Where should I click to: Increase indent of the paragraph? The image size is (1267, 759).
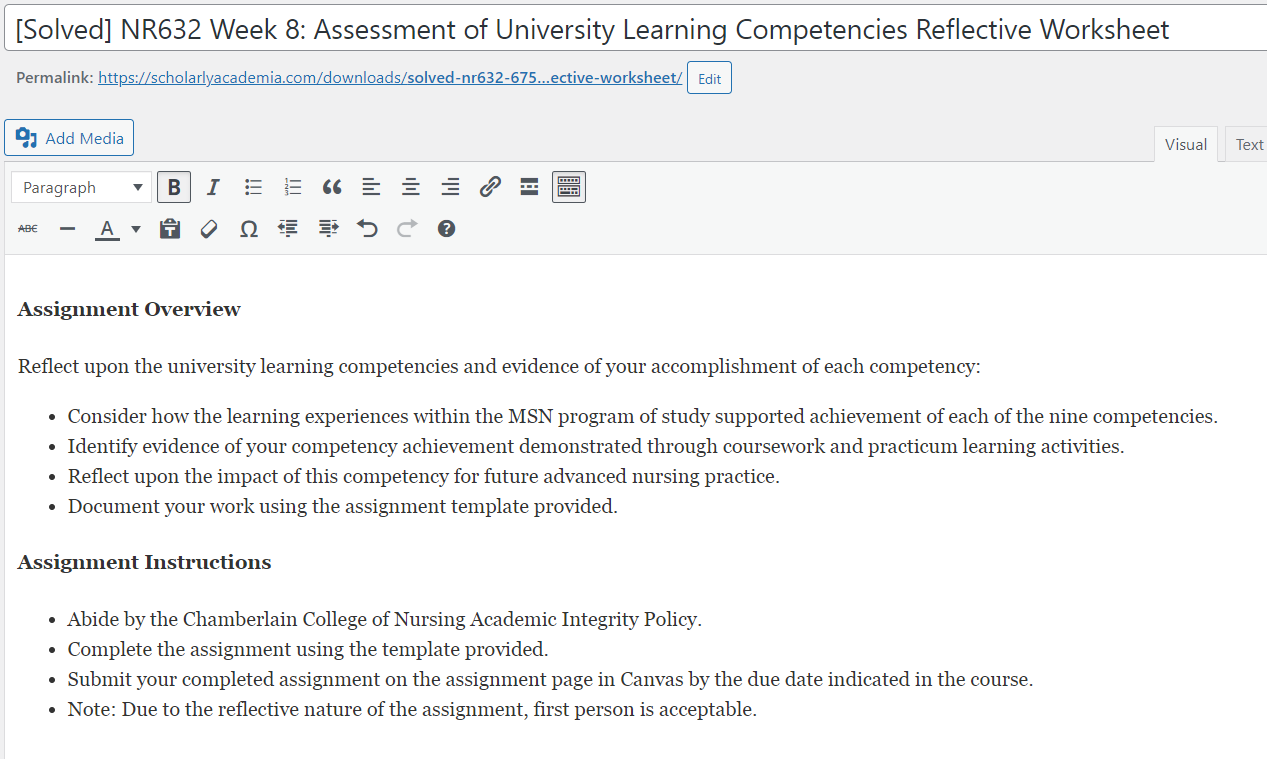point(328,229)
